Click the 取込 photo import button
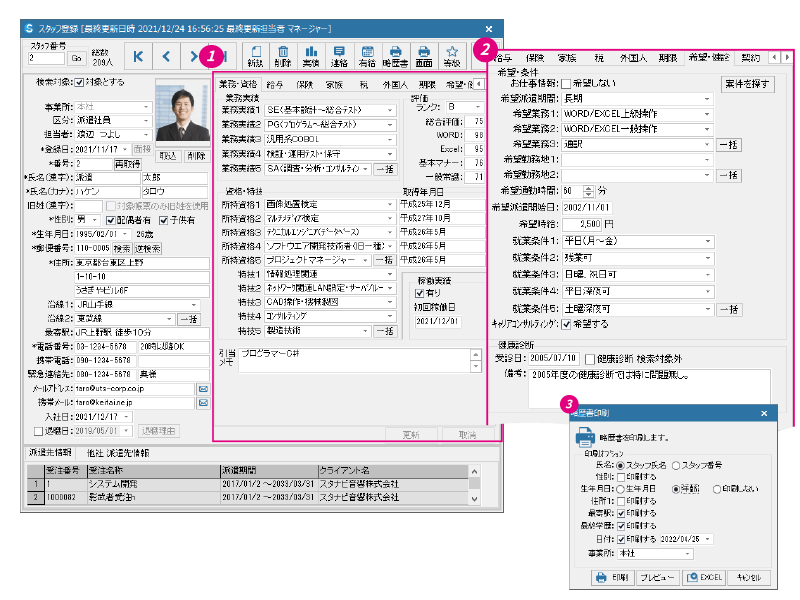Screen dimensions: 800x600 click(x=168, y=156)
